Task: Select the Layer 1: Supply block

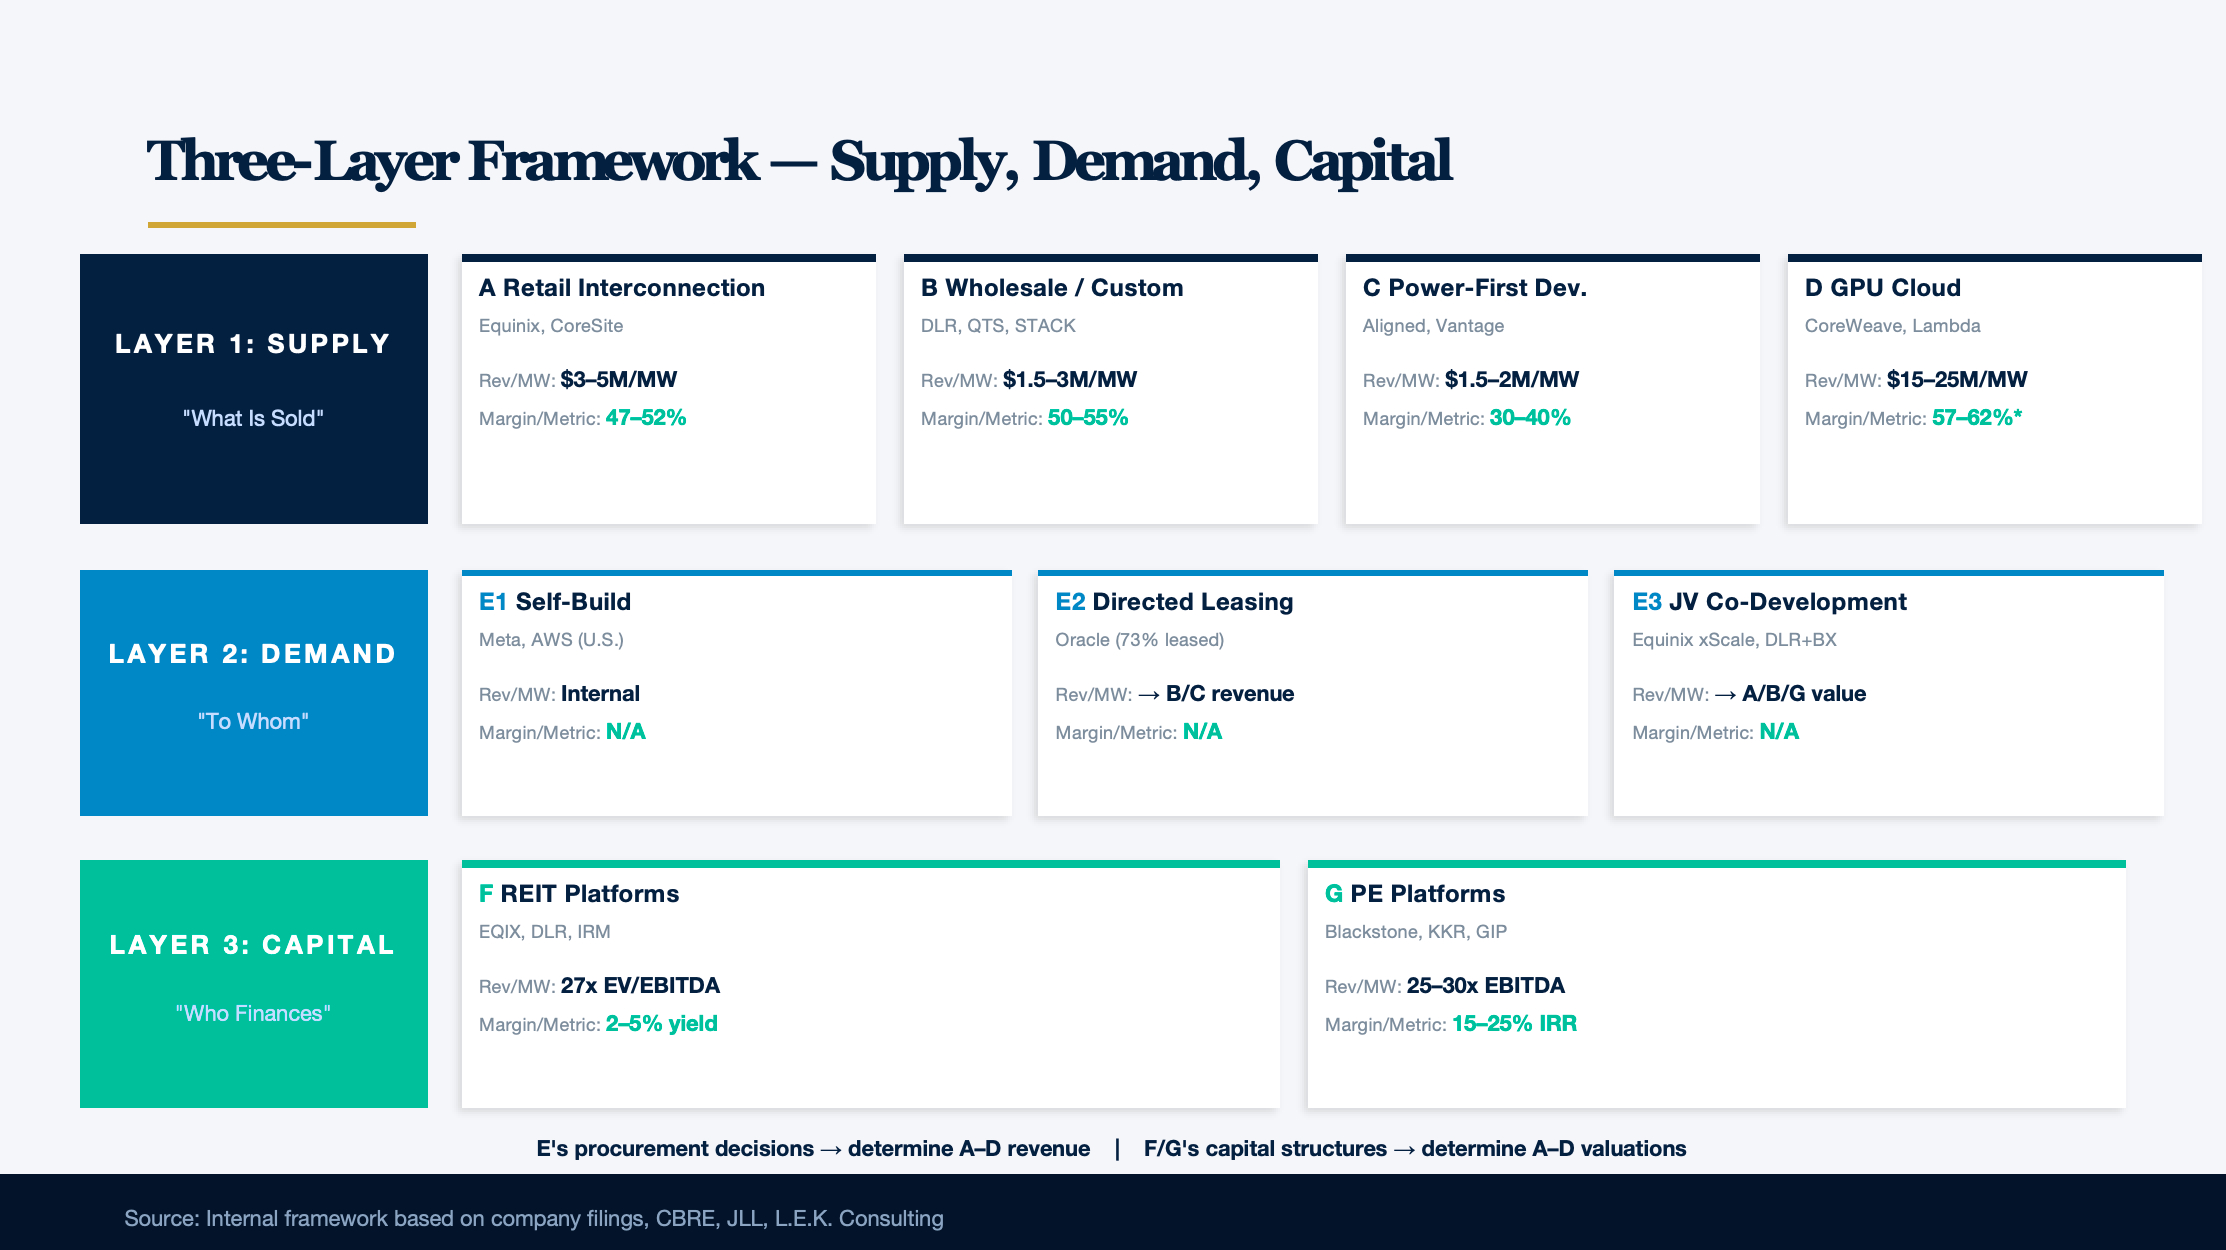Action: point(254,389)
